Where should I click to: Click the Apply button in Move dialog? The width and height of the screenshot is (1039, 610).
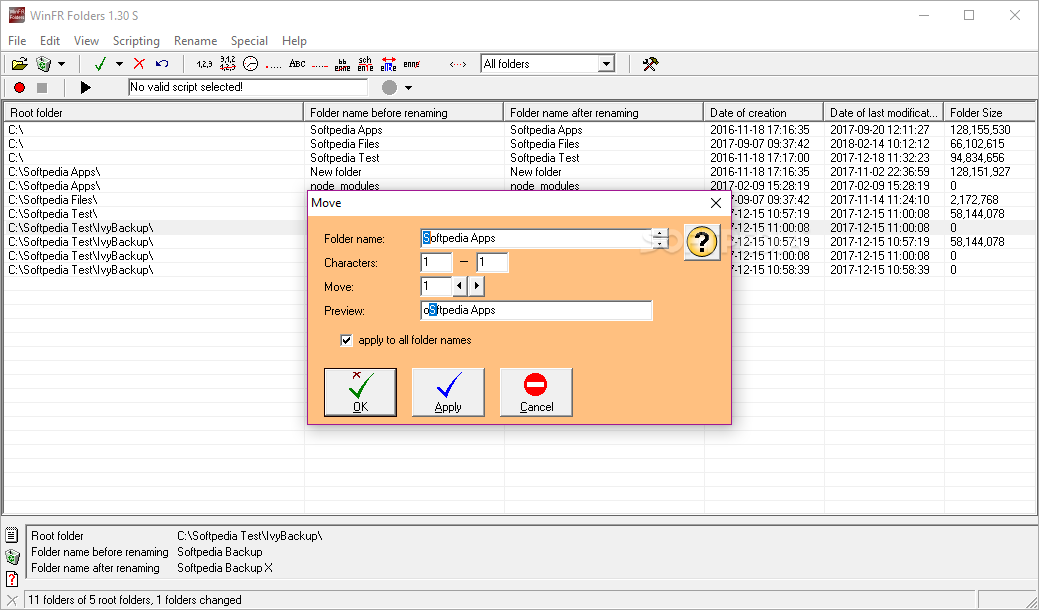pos(448,392)
